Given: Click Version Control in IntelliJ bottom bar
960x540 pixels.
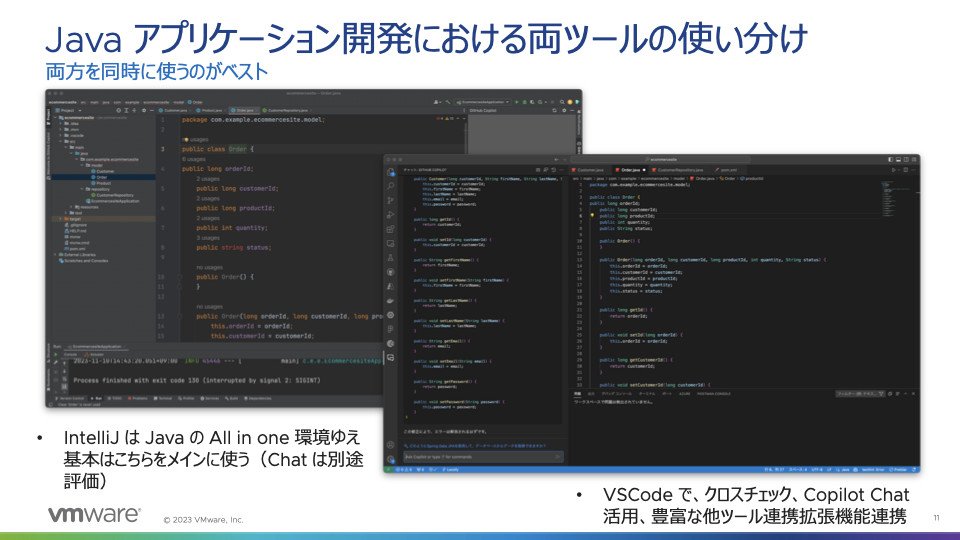Looking at the screenshot, I should point(71,399).
